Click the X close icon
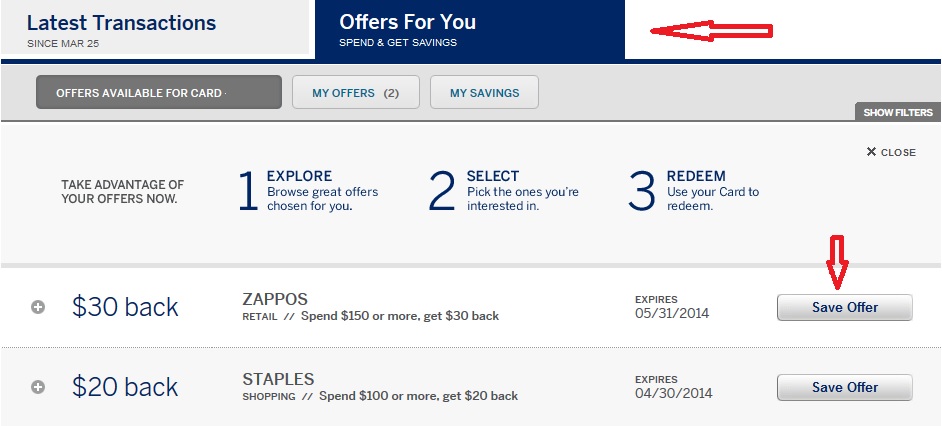Viewport: 942px width, 426px height. [x=871, y=152]
